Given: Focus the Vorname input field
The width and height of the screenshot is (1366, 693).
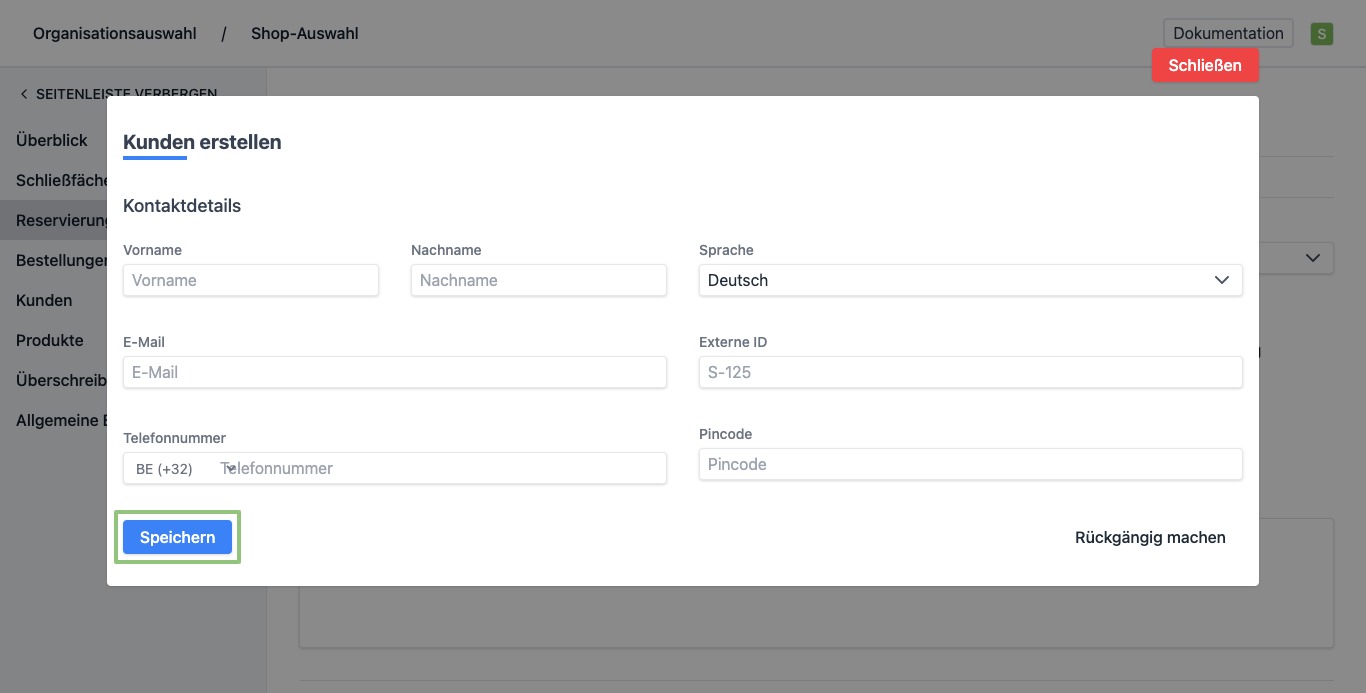Looking at the screenshot, I should (250, 280).
